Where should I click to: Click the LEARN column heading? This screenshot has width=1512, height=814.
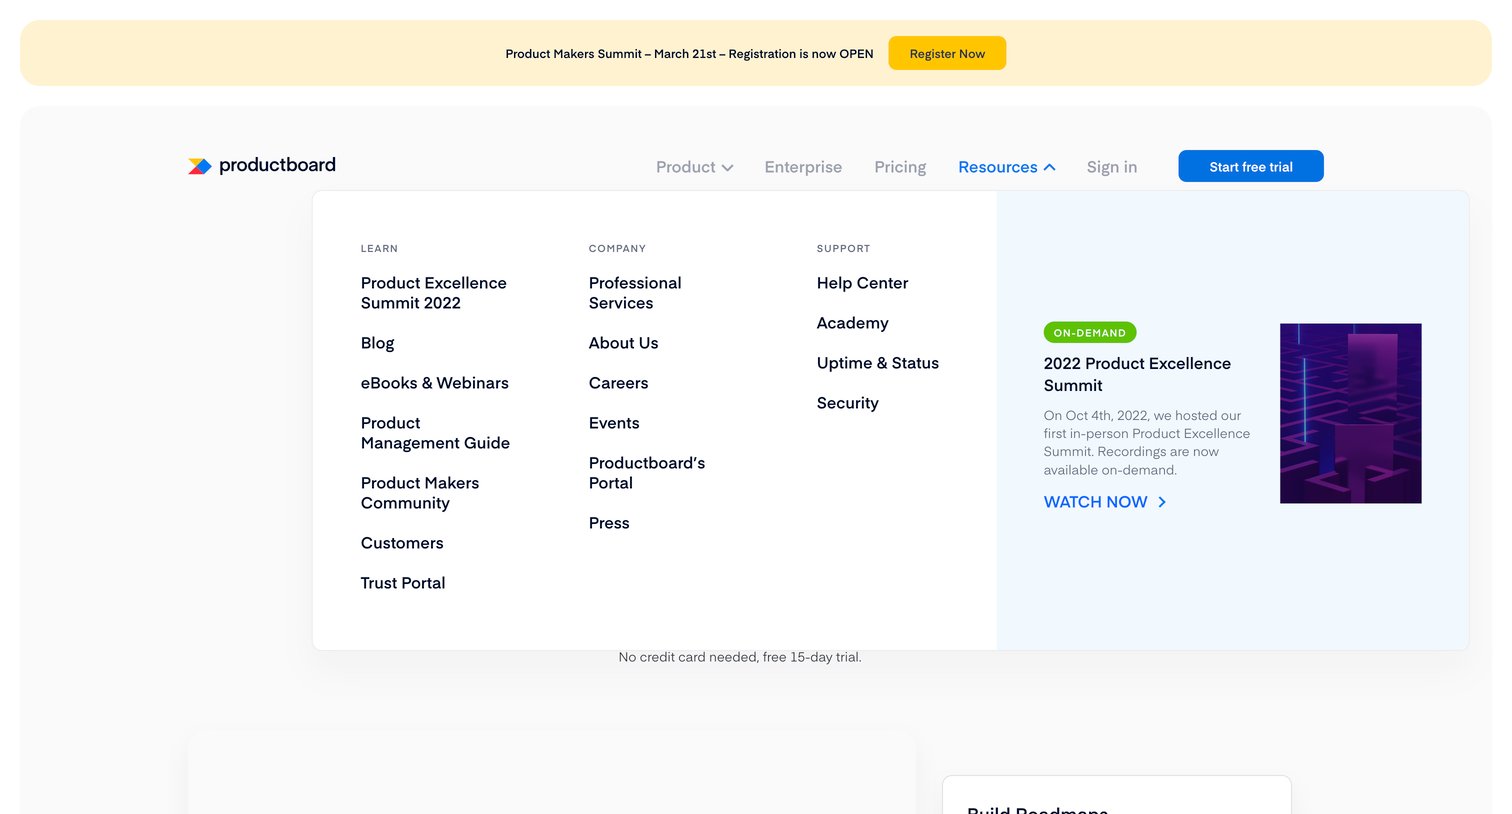379,248
